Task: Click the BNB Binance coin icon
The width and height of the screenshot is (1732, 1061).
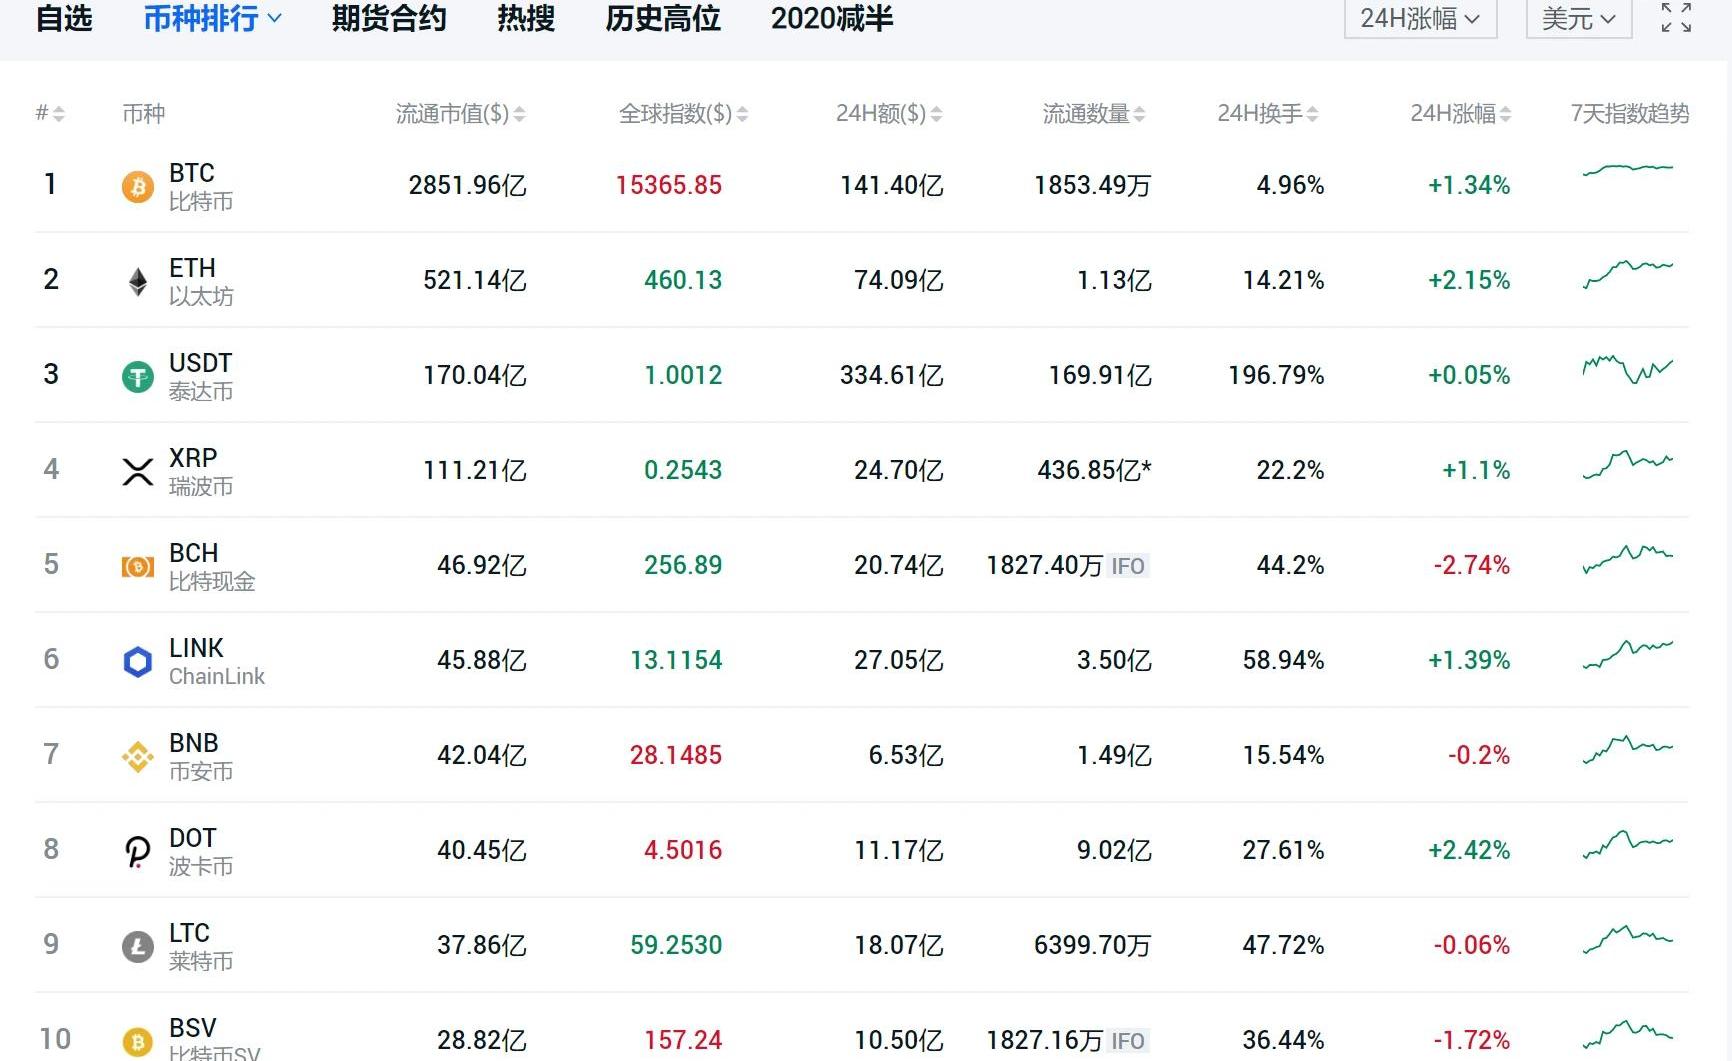Action: (x=138, y=756)
